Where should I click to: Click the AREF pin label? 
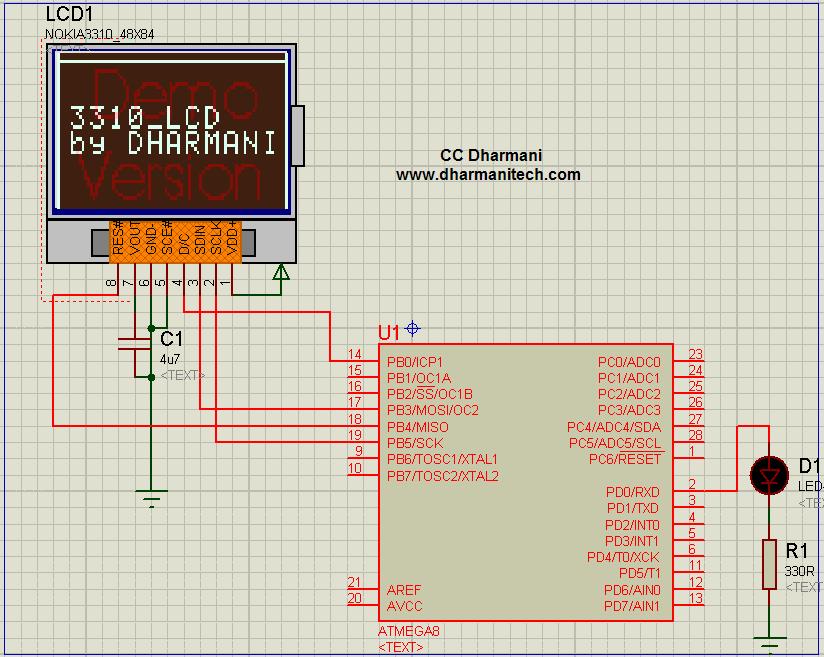pos(404,590)
